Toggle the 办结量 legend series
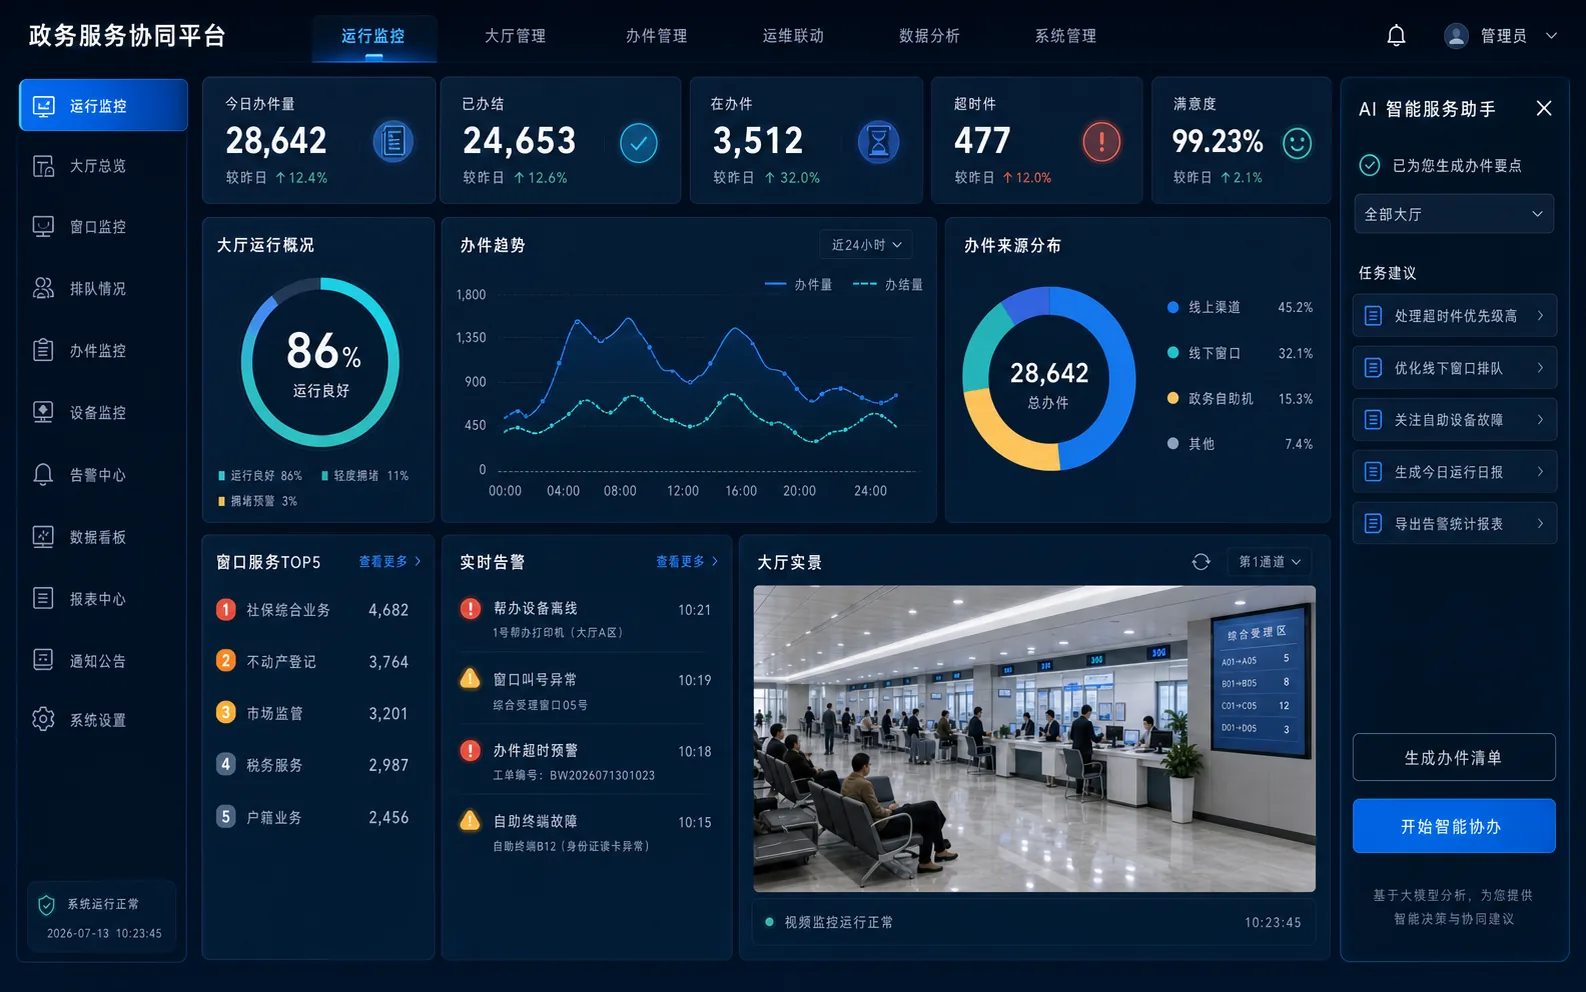The height and width of the screenshot is (992, 1586). 888,285
